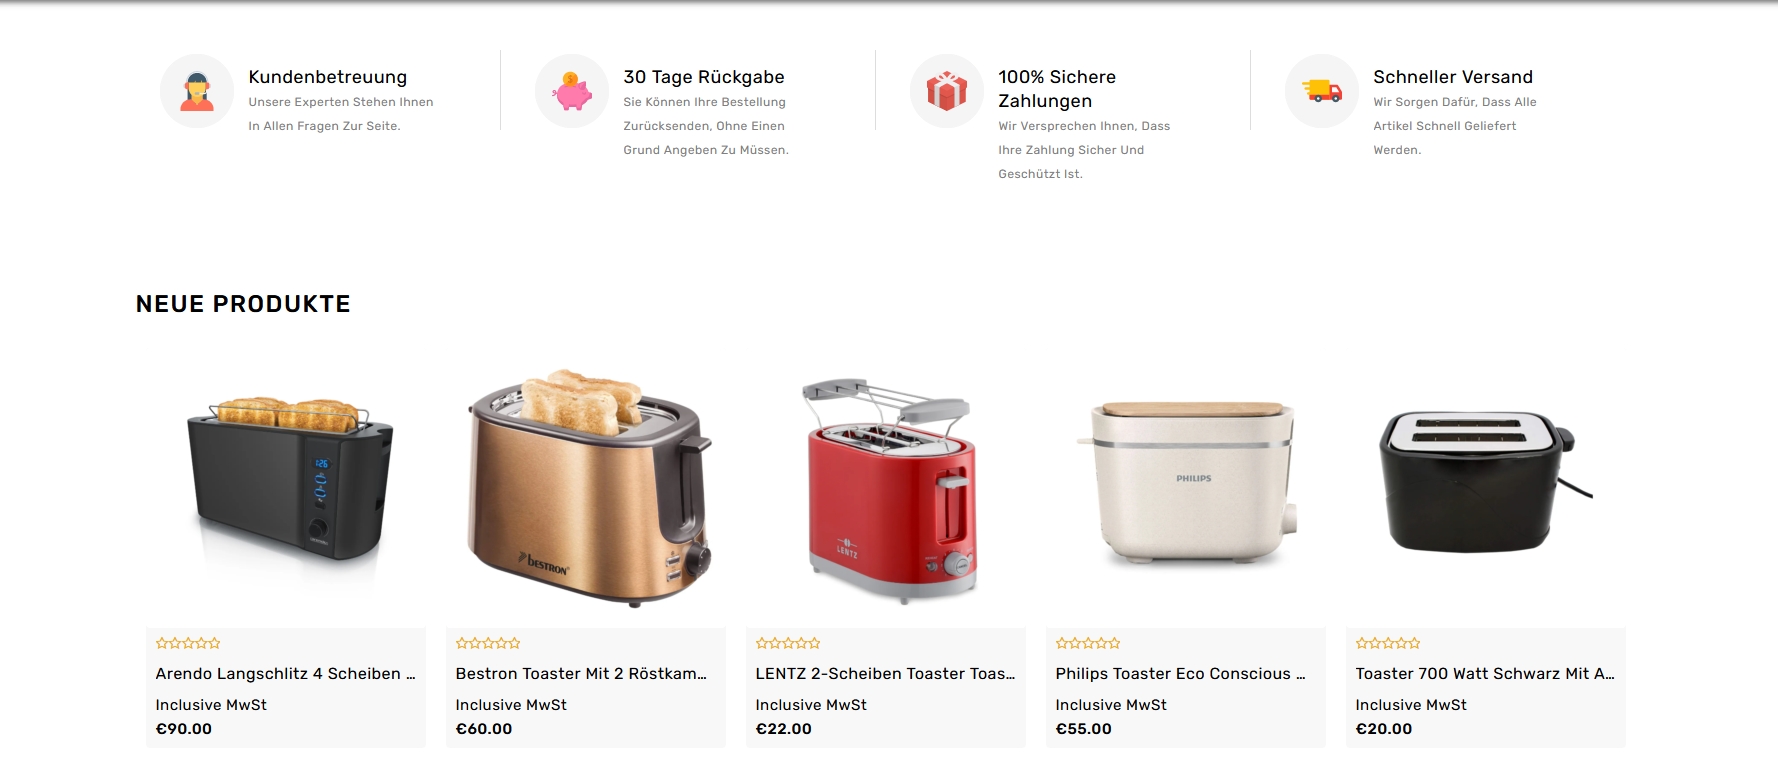Click the pink piggy bank icon
Screen dimensions: 1778x777
[572, 91]
